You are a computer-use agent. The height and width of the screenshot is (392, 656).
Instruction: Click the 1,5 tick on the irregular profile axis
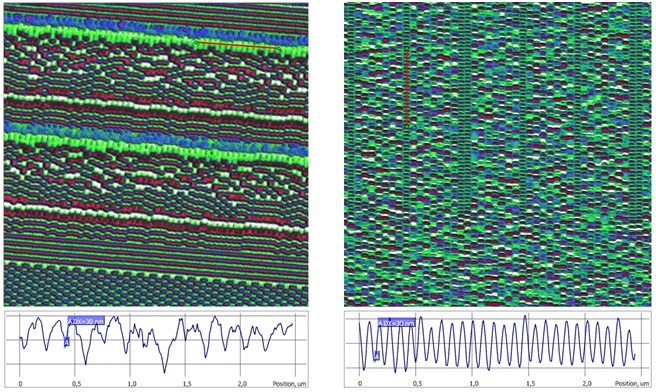(x=187, y=384)
